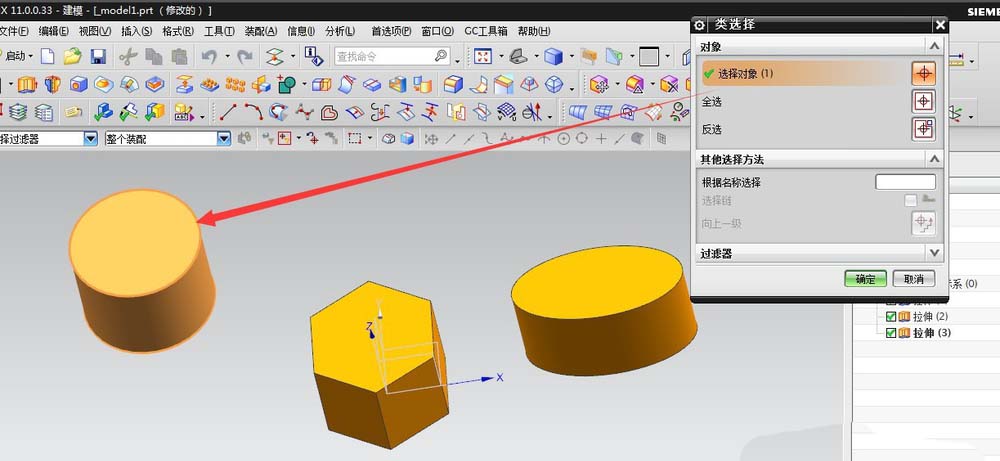Click the Select All crosshair button
The image size is (1000, 461).
coord(923,101)
